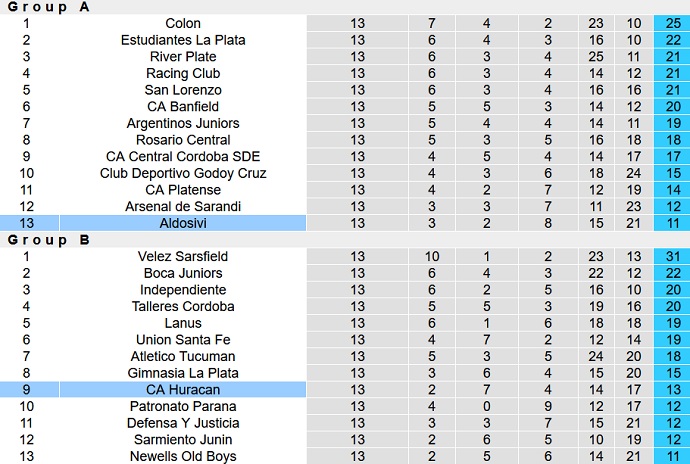Viewport: 690px width, 464px height.
Task: Open Newells Old Boys team link
Action: pyautogui.click(x=183, y=456)
